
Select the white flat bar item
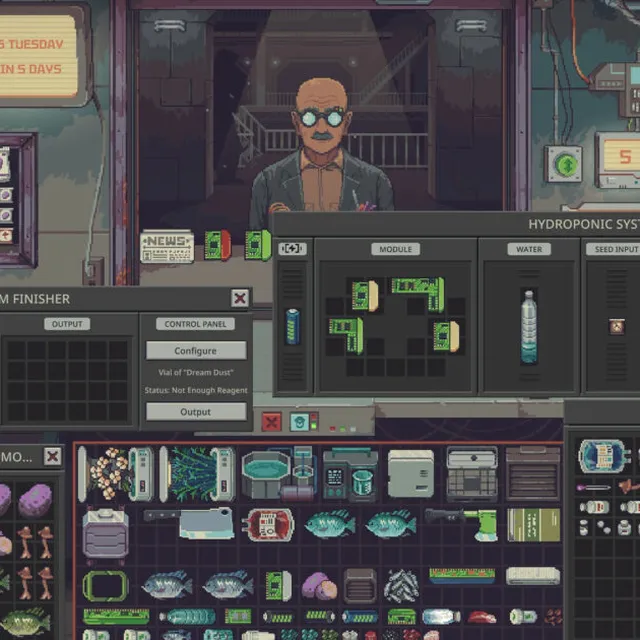[533, 576]
